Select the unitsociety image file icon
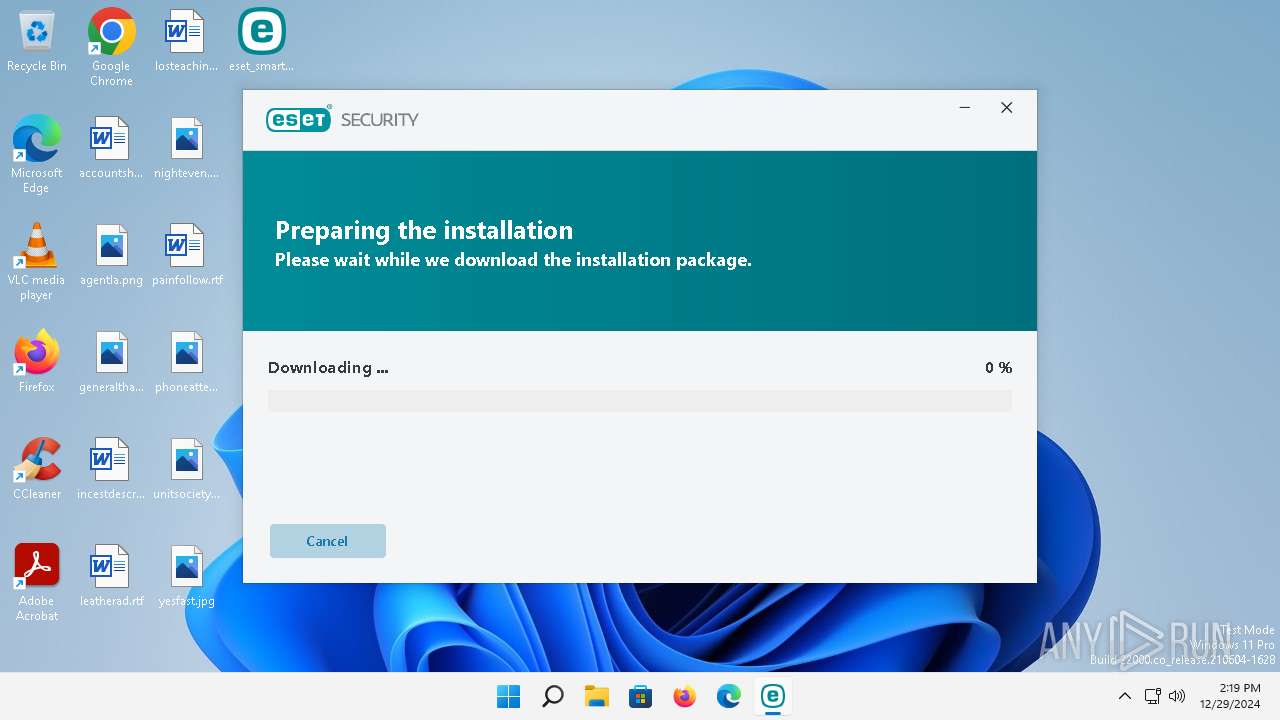The height and width of the screenshot is (720, 1280). pos(186,469)
